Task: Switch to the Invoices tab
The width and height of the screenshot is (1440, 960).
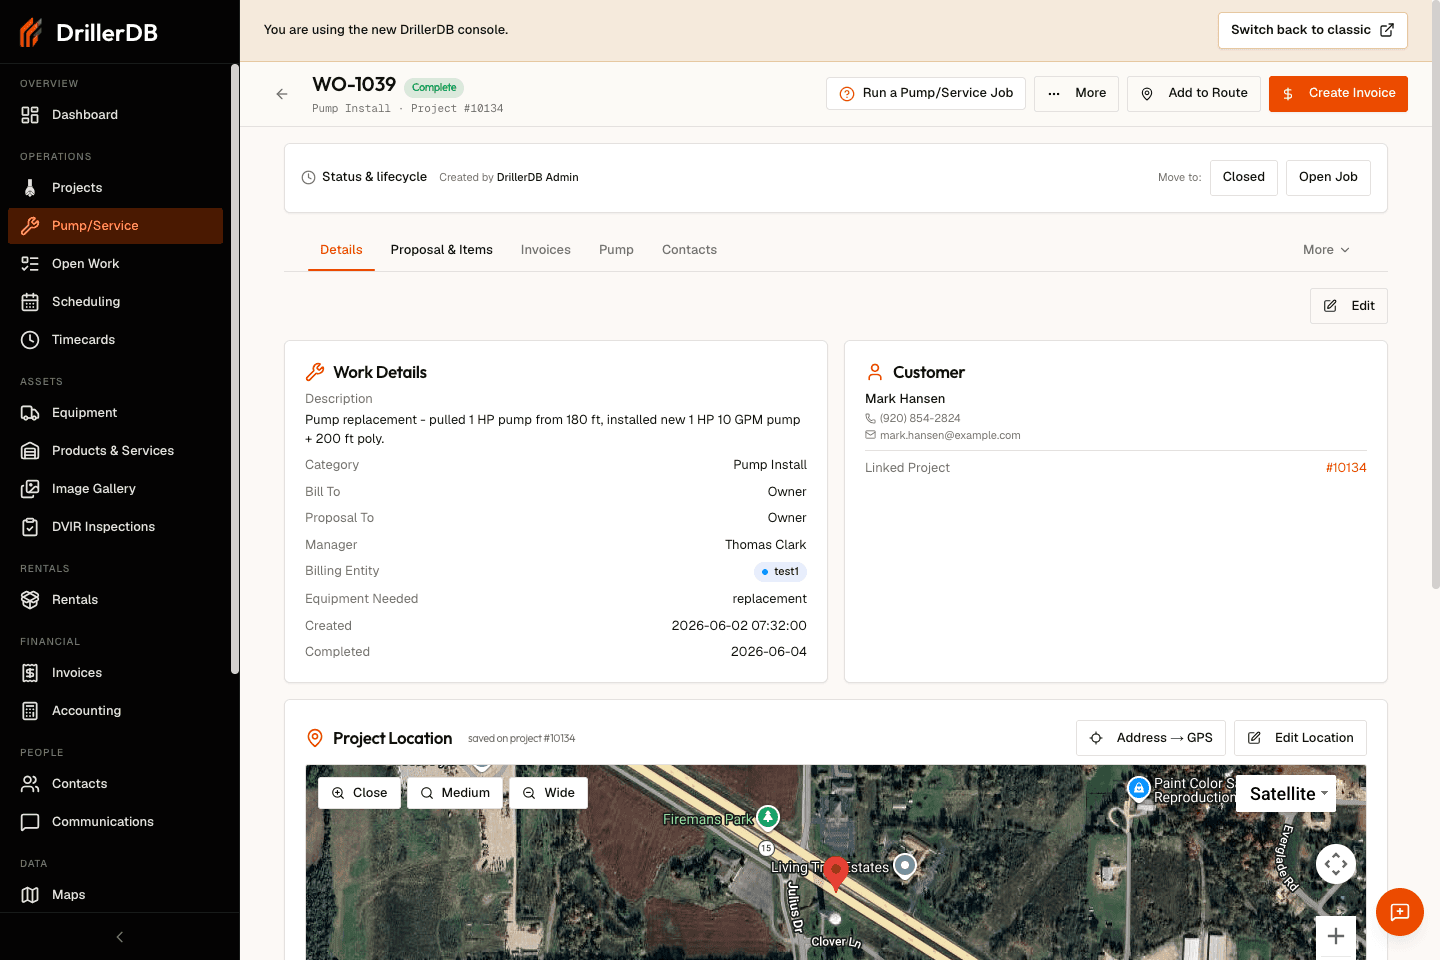Action: coord(546,250)
